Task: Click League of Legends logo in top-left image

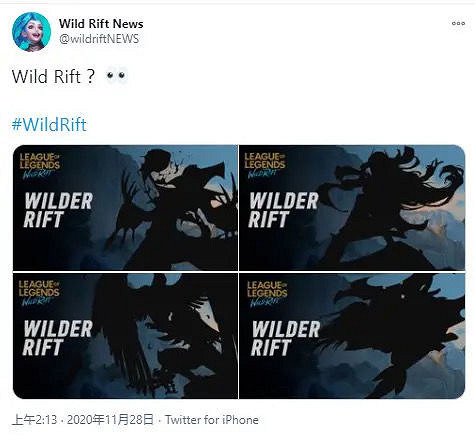Action: 40,166
